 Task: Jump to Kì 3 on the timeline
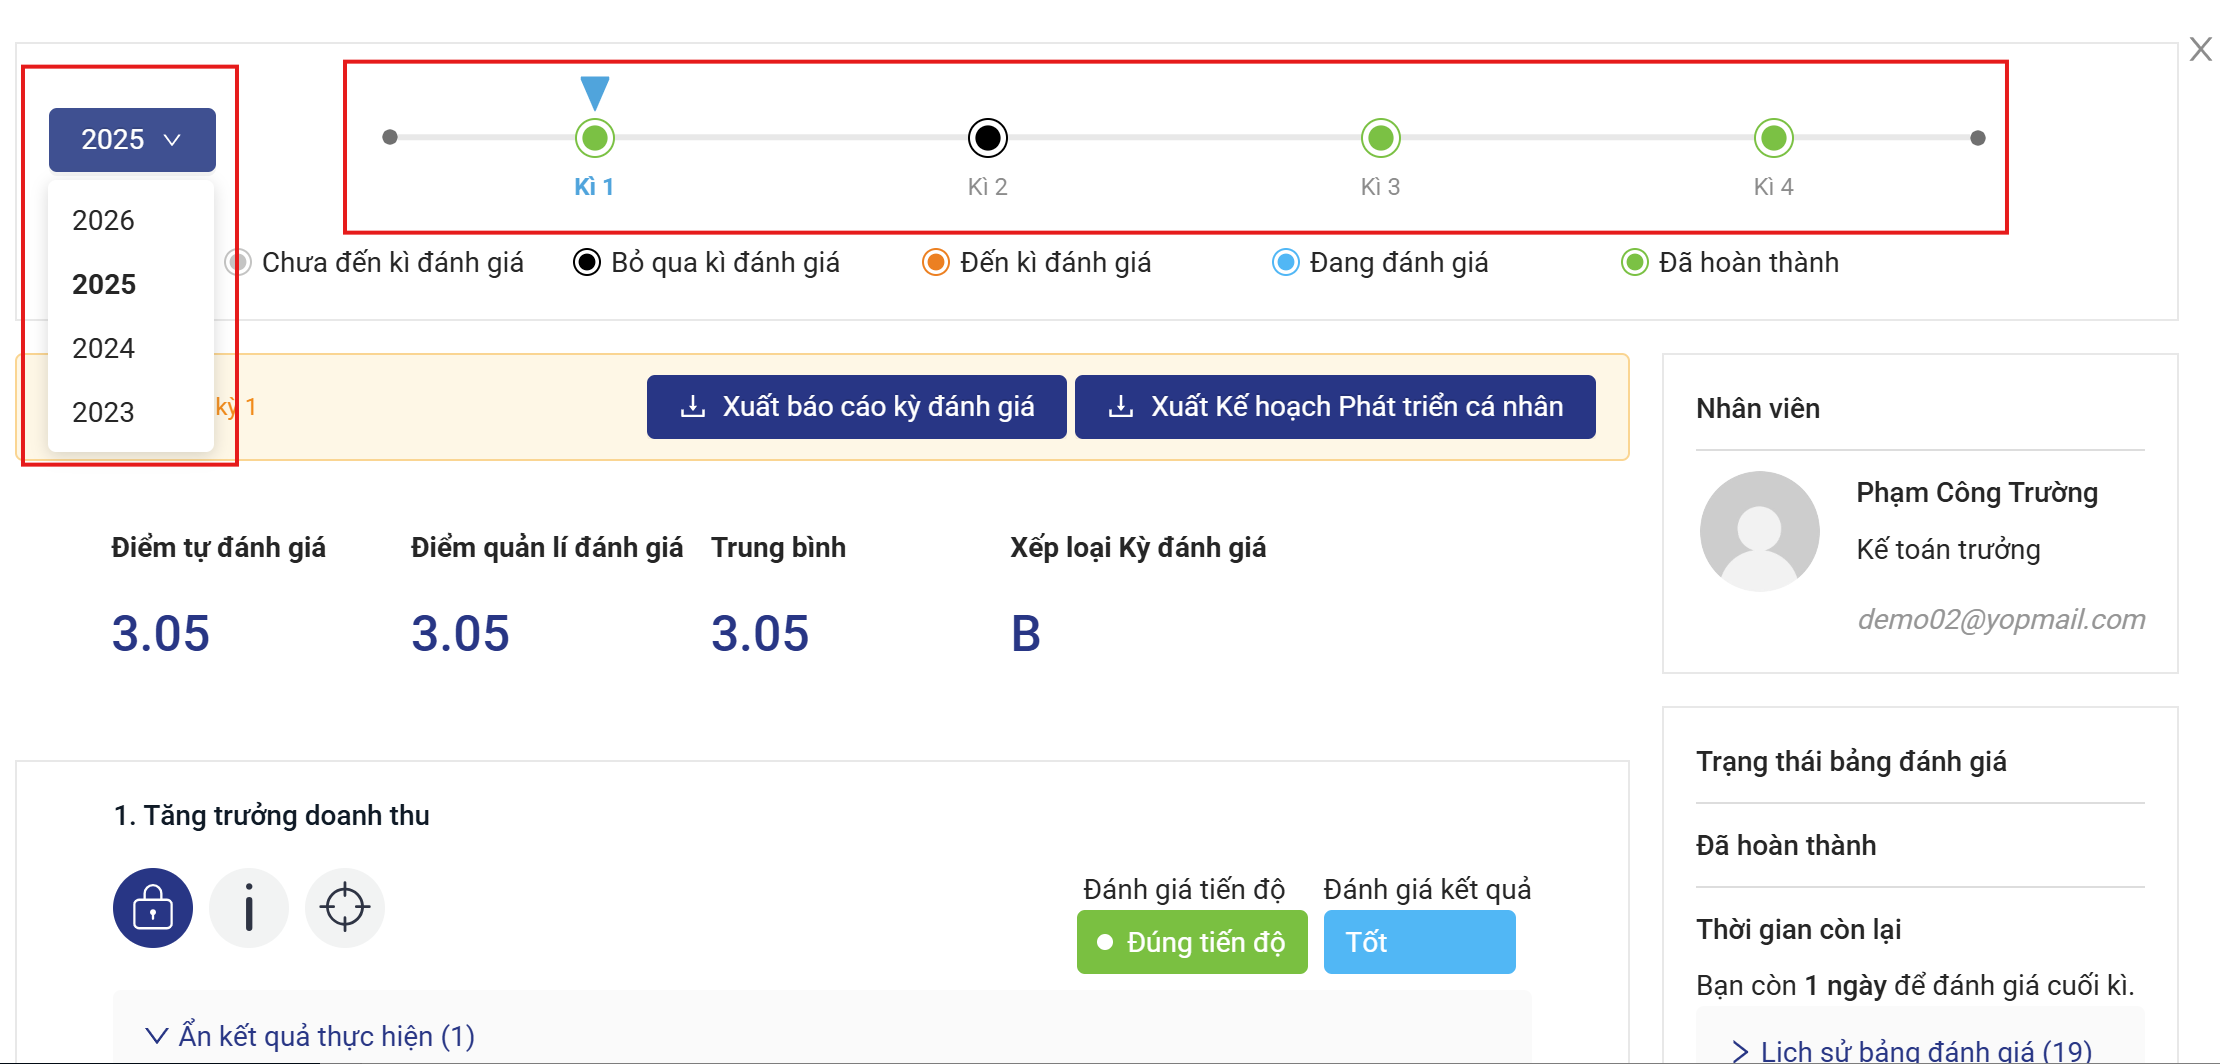(1380, 138)
